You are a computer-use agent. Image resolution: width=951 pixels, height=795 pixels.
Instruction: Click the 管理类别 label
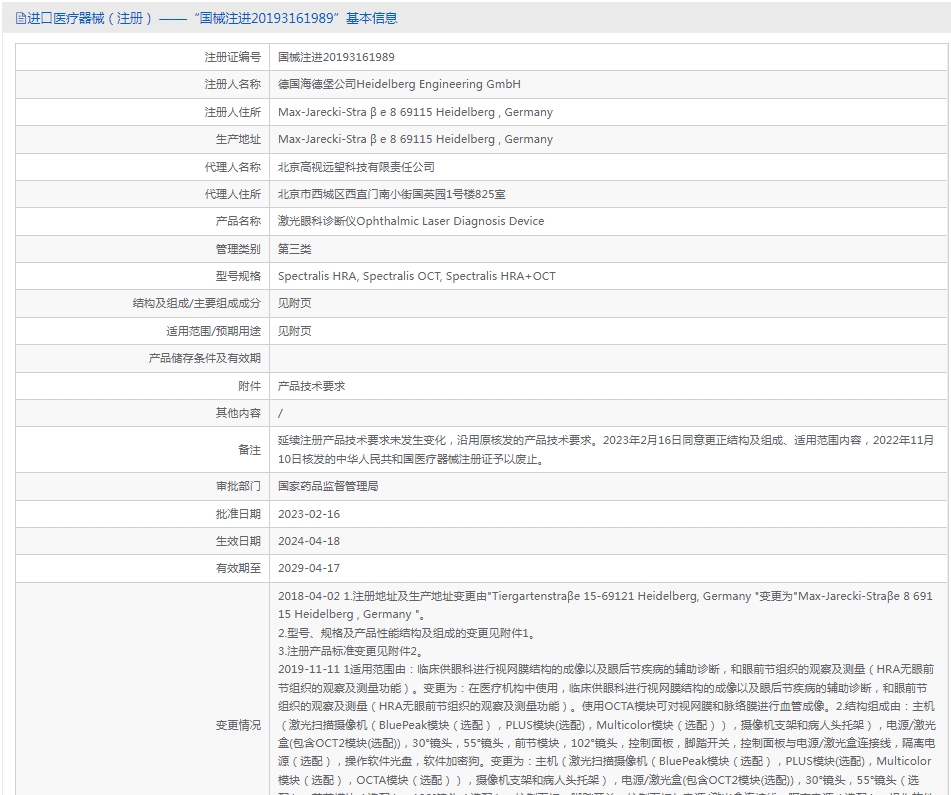tap(238, 249)
